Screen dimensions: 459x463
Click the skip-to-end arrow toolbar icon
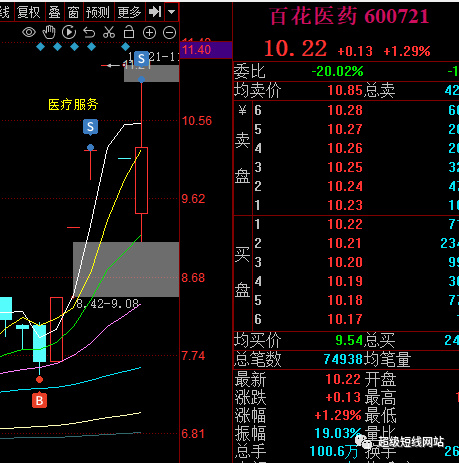coord(155,12)
